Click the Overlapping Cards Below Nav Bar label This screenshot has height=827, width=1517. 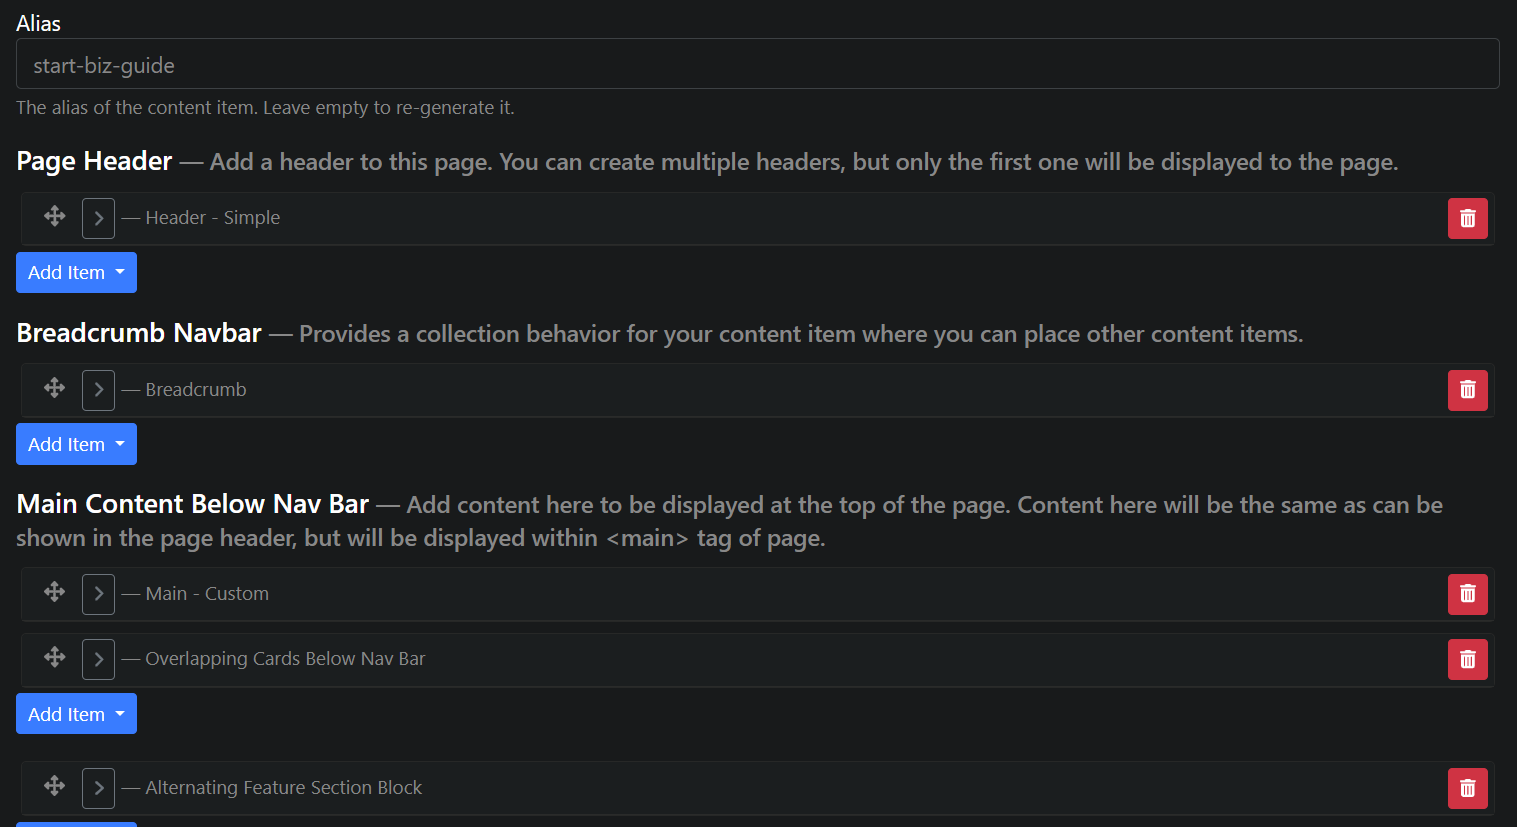[x=285, y=659]
